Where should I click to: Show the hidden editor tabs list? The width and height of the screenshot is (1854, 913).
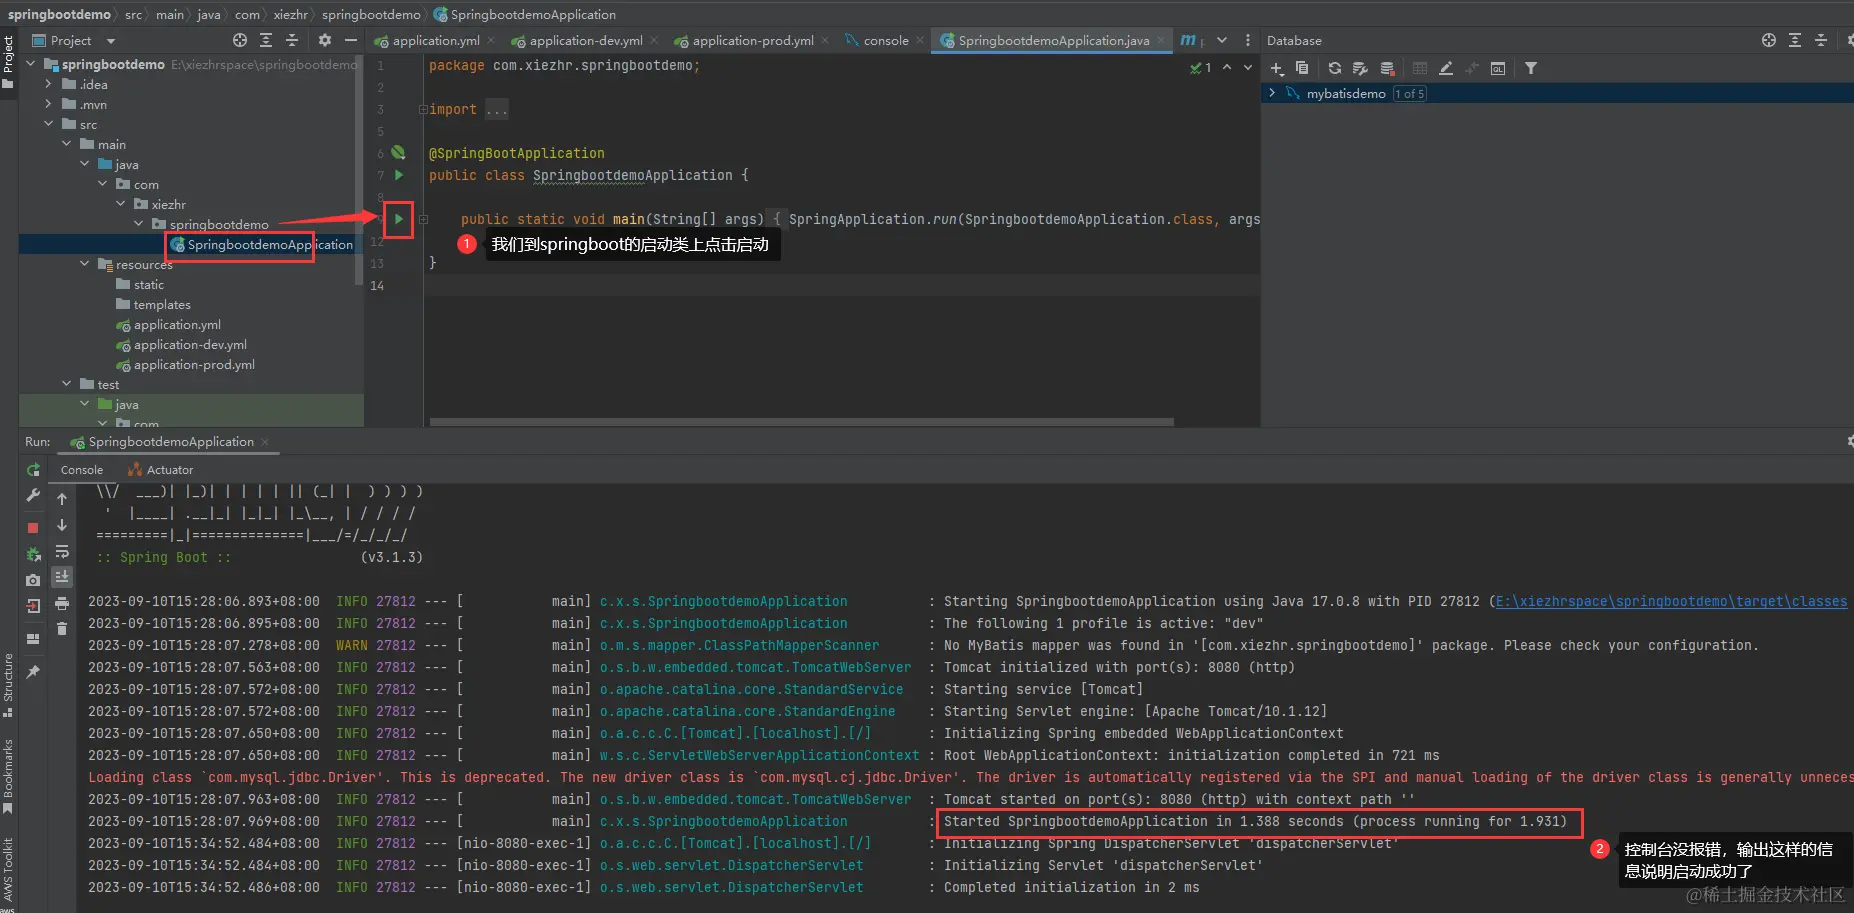coord(1222,40)
